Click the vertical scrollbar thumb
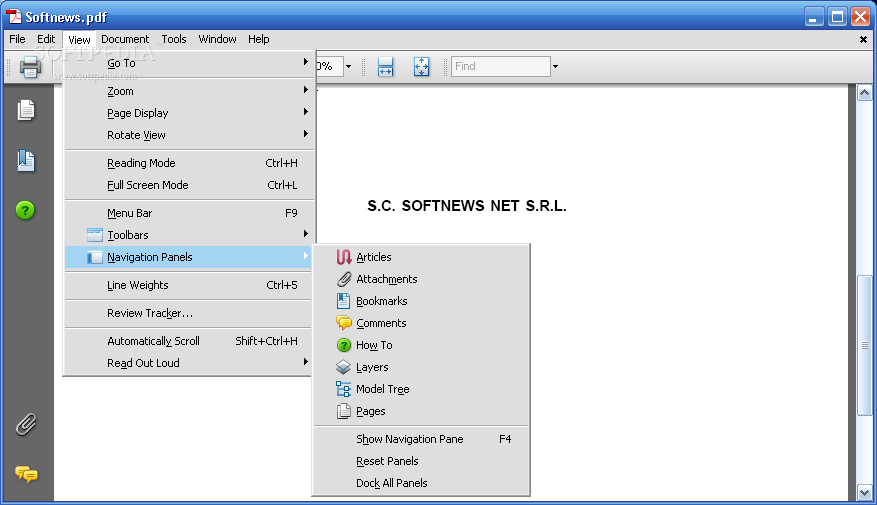The width and height of the screenshot is (877, 505). click(x=864, y=346)
